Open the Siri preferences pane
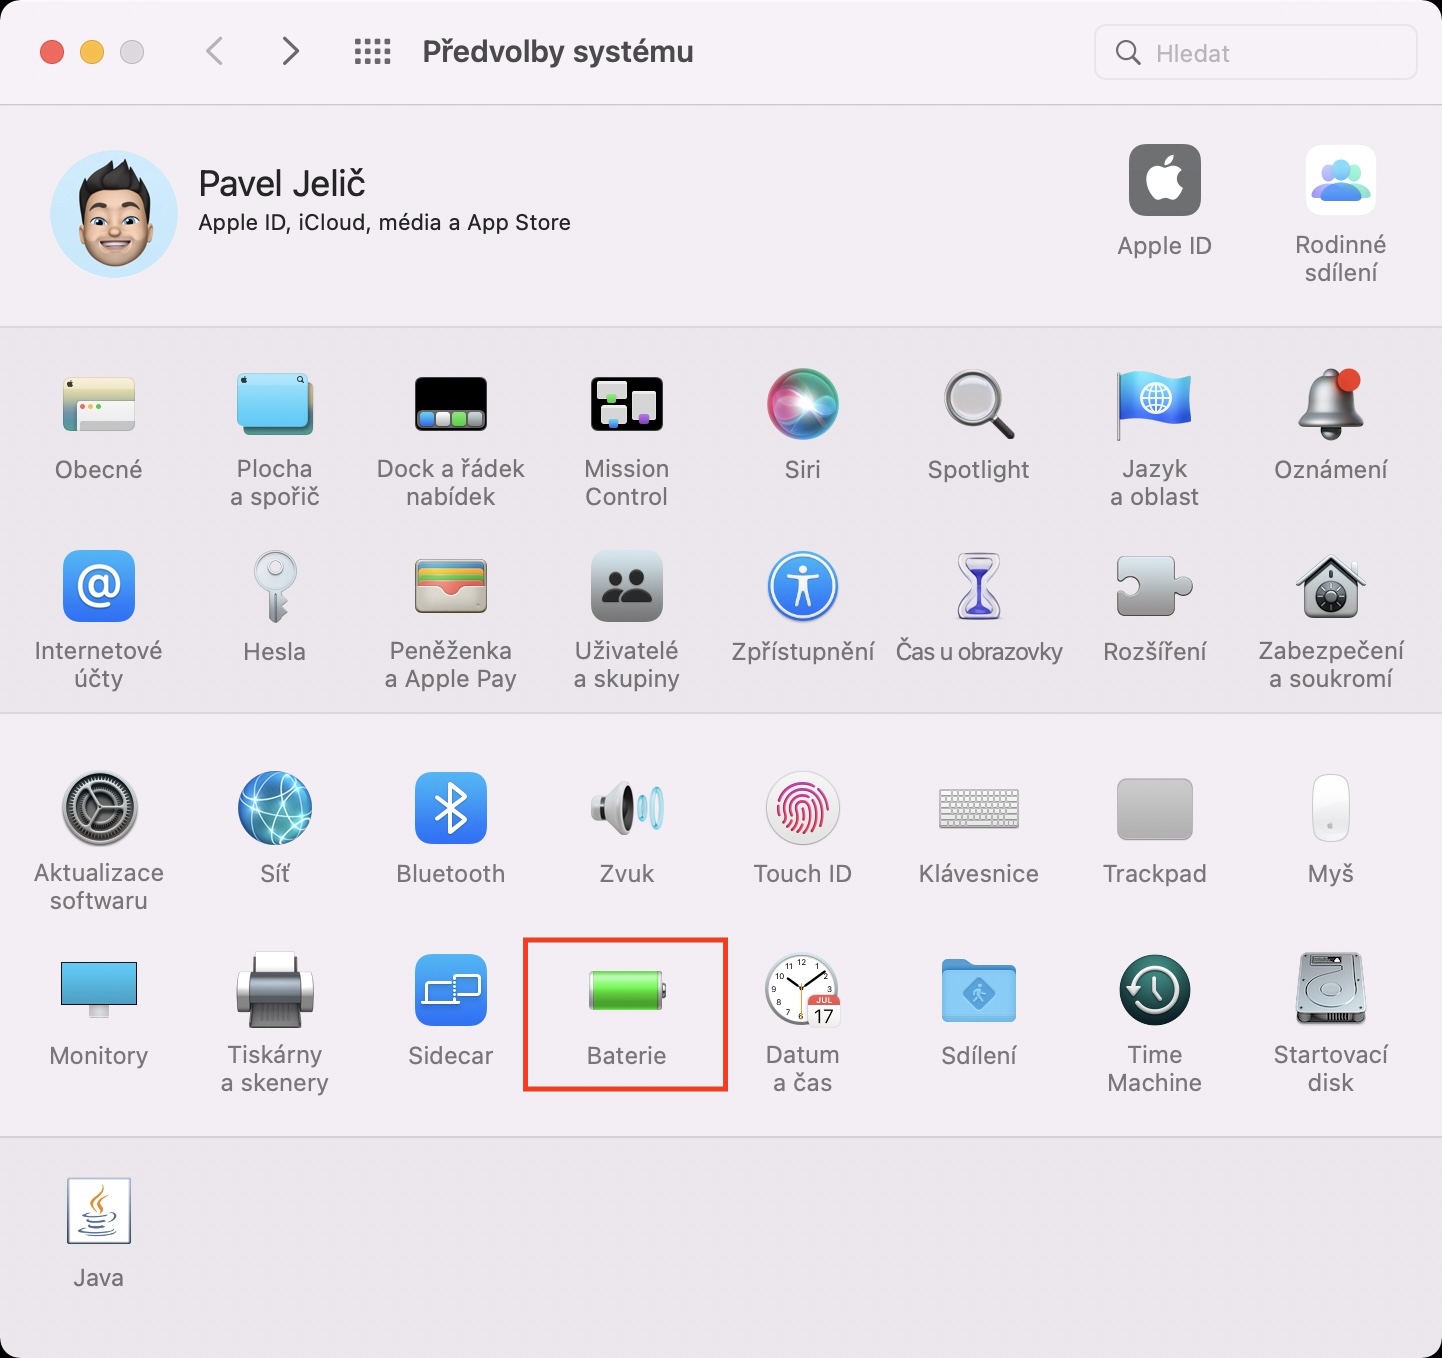The height and width of the screenshot is (1358, 1442). (x=803, y=405)
